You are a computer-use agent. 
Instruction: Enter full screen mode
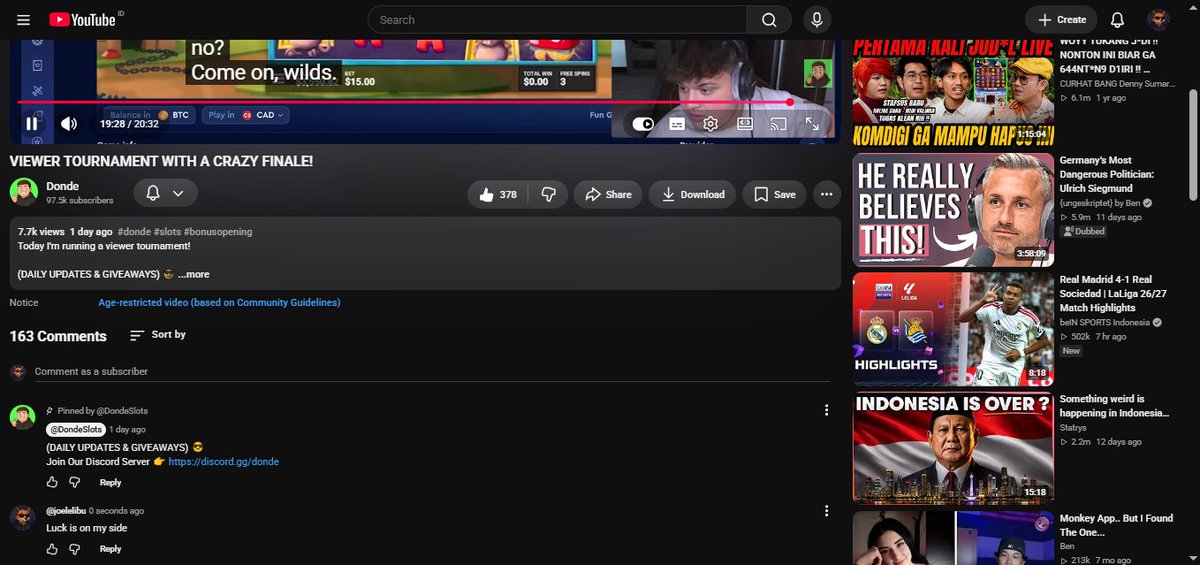(x=812, y=124)
